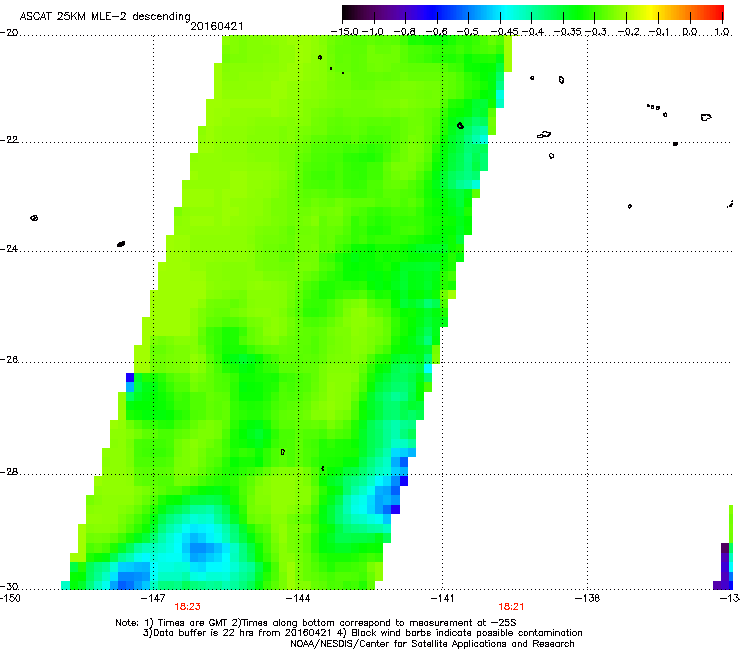Click the -22 latitude axis label

coord(9,140)
